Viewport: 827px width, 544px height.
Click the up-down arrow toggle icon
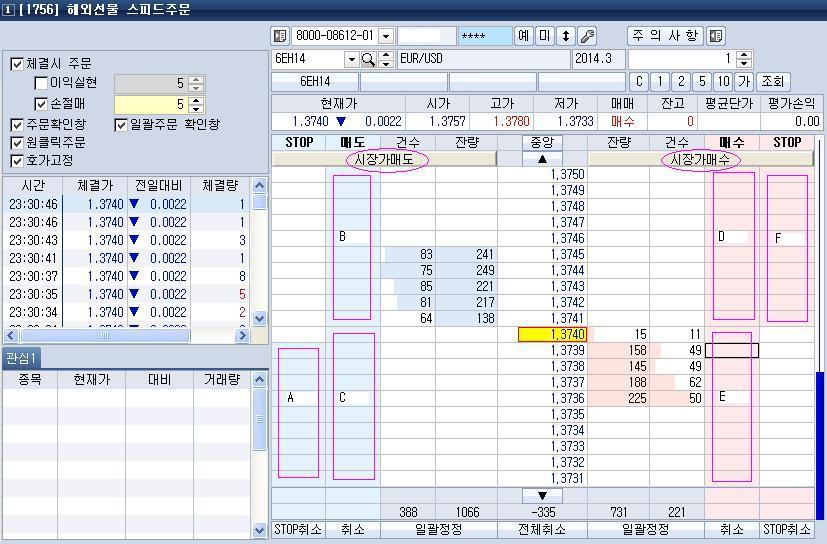(x=565, y=36)
